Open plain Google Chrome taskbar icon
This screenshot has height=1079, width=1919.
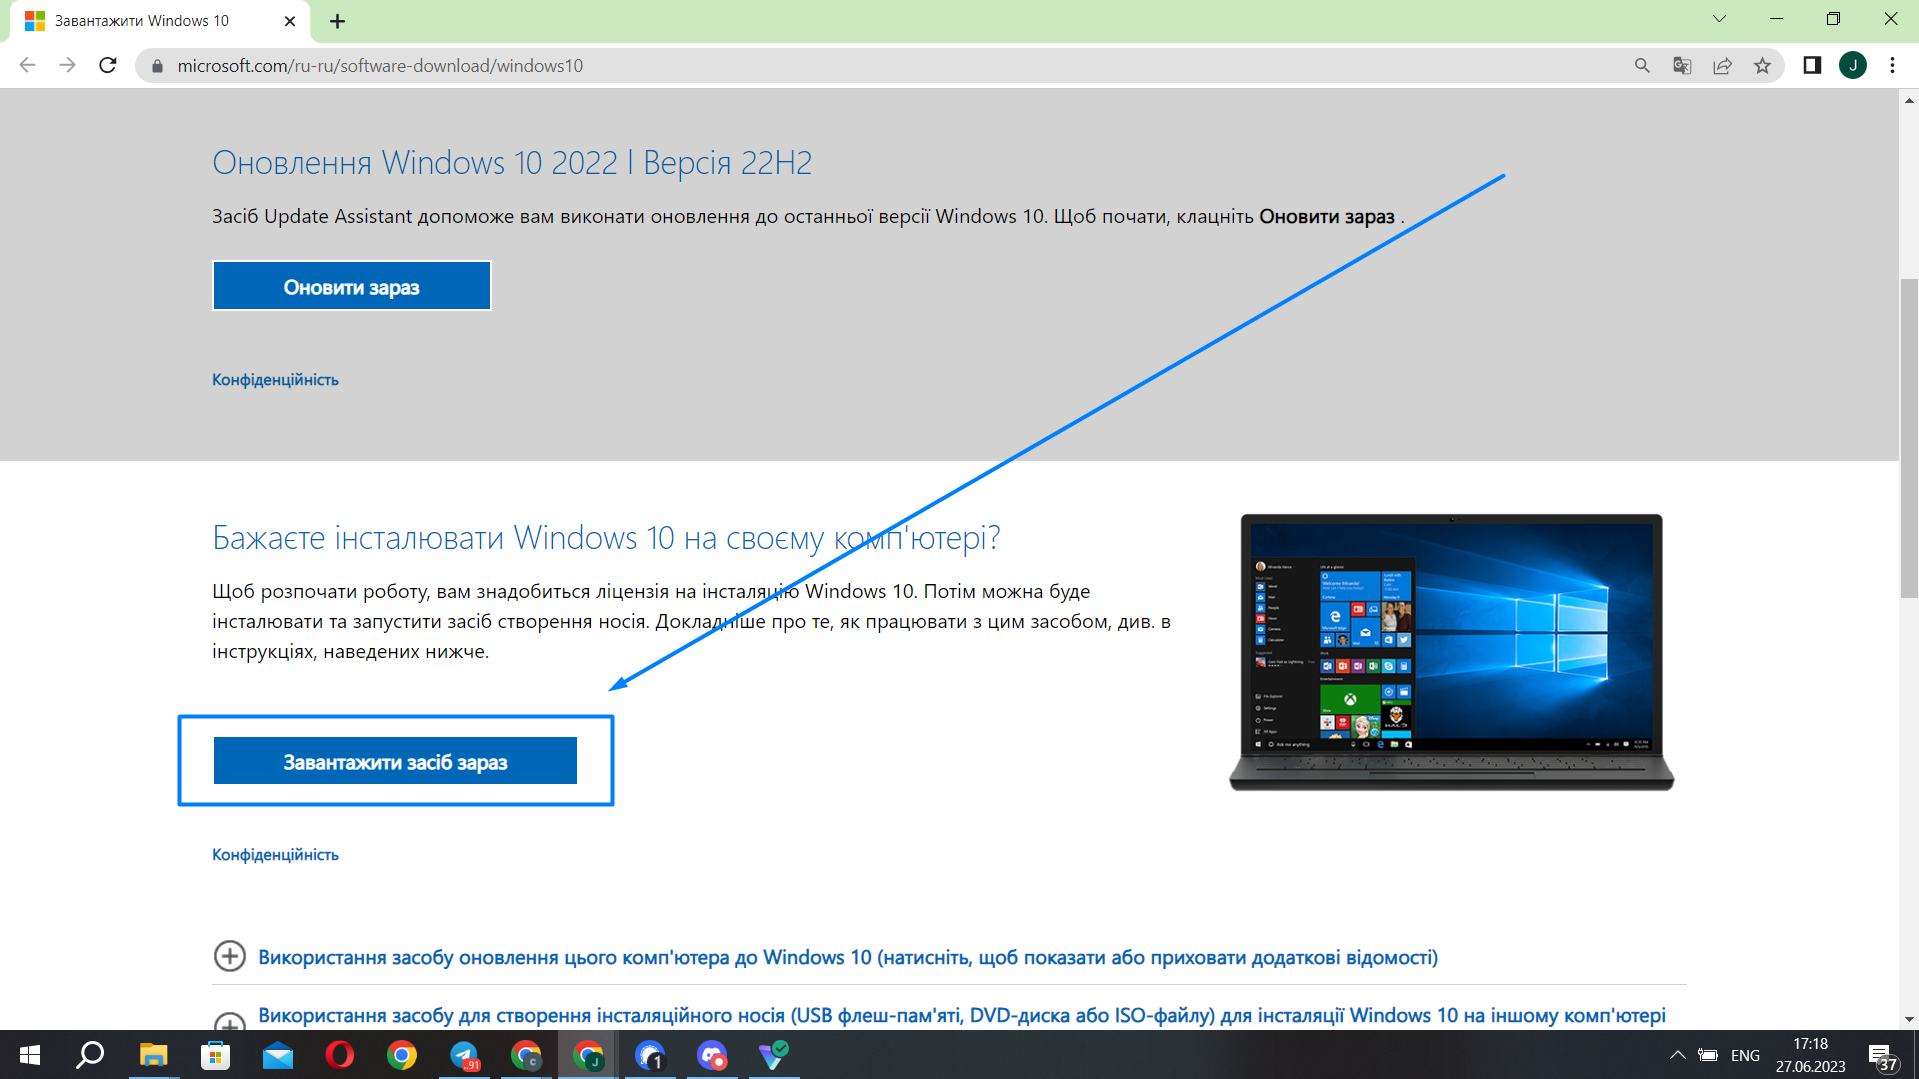(402, 1055)
